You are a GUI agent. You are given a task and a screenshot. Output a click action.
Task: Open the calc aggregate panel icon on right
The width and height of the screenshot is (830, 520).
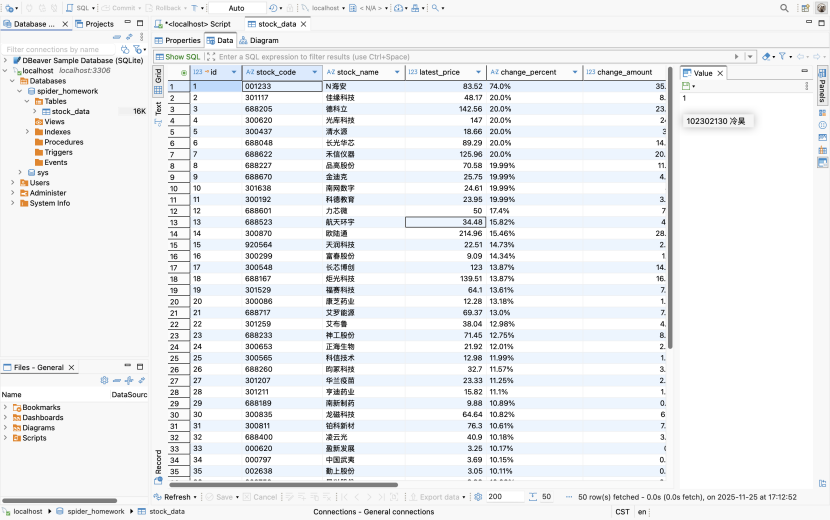point(822,138)
